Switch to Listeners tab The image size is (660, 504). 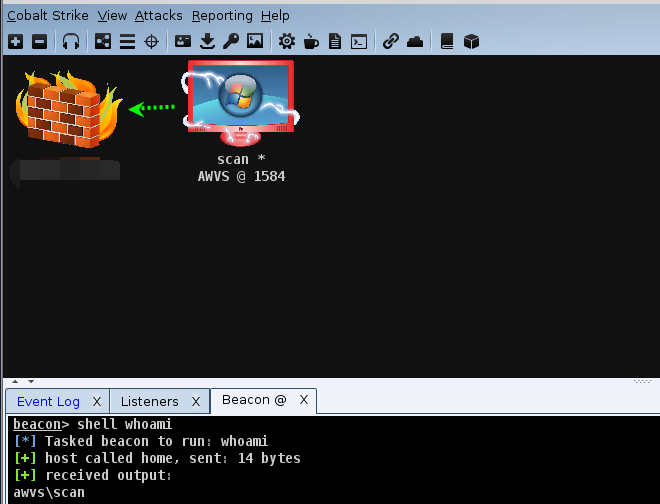pyautogui.click(x=149, y=402)
